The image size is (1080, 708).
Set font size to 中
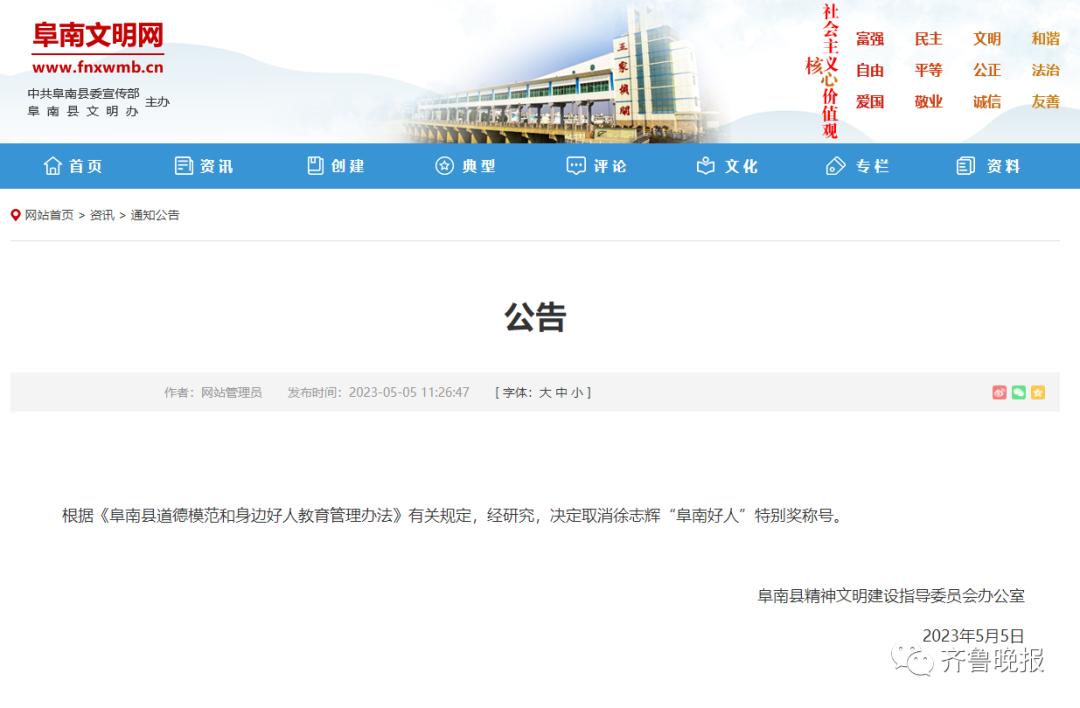(x=561, y=393)
